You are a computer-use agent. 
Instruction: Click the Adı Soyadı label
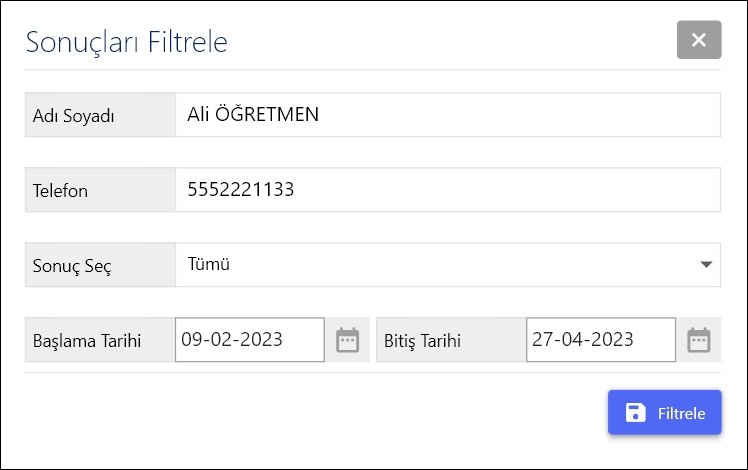tap(74, 116)
